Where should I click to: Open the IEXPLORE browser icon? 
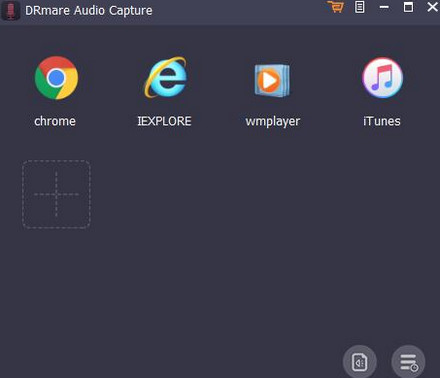[x=166, y=77]
